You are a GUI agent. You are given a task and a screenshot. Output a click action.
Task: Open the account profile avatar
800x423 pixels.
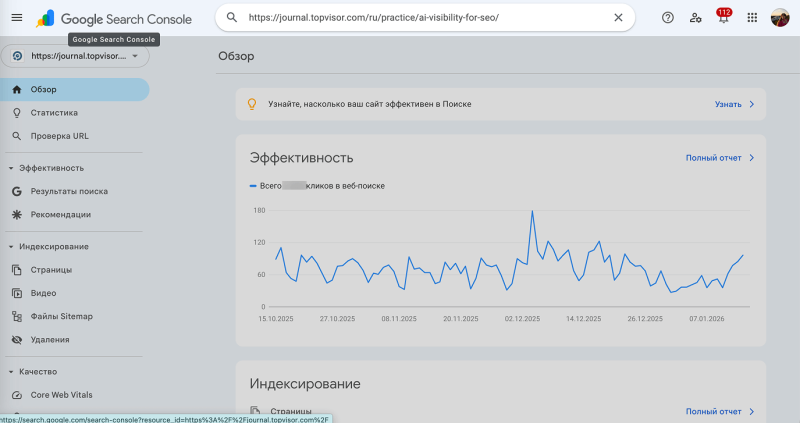click(780, 17)
